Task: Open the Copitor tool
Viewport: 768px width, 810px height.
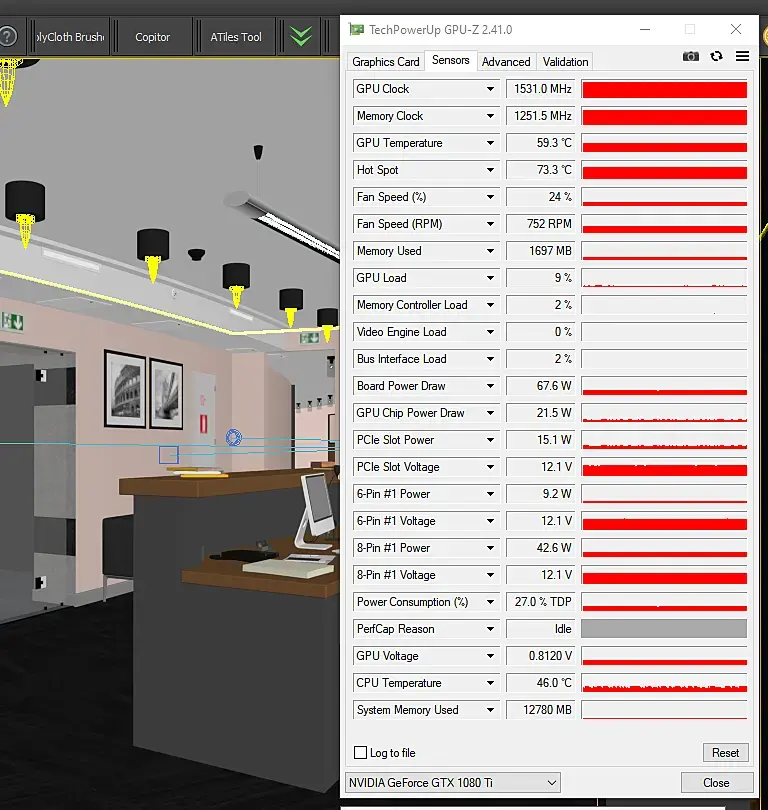Action: tap(152, 37)
